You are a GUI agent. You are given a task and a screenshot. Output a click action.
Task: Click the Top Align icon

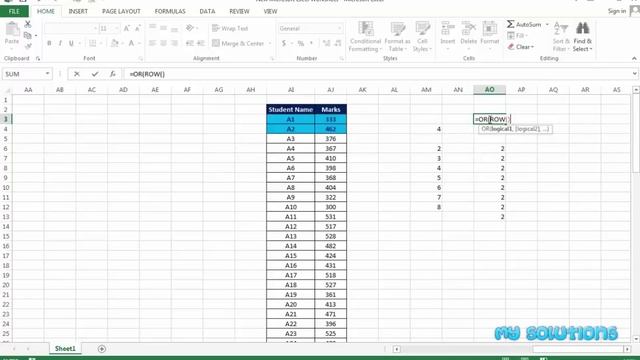click(x=152, y=28)
